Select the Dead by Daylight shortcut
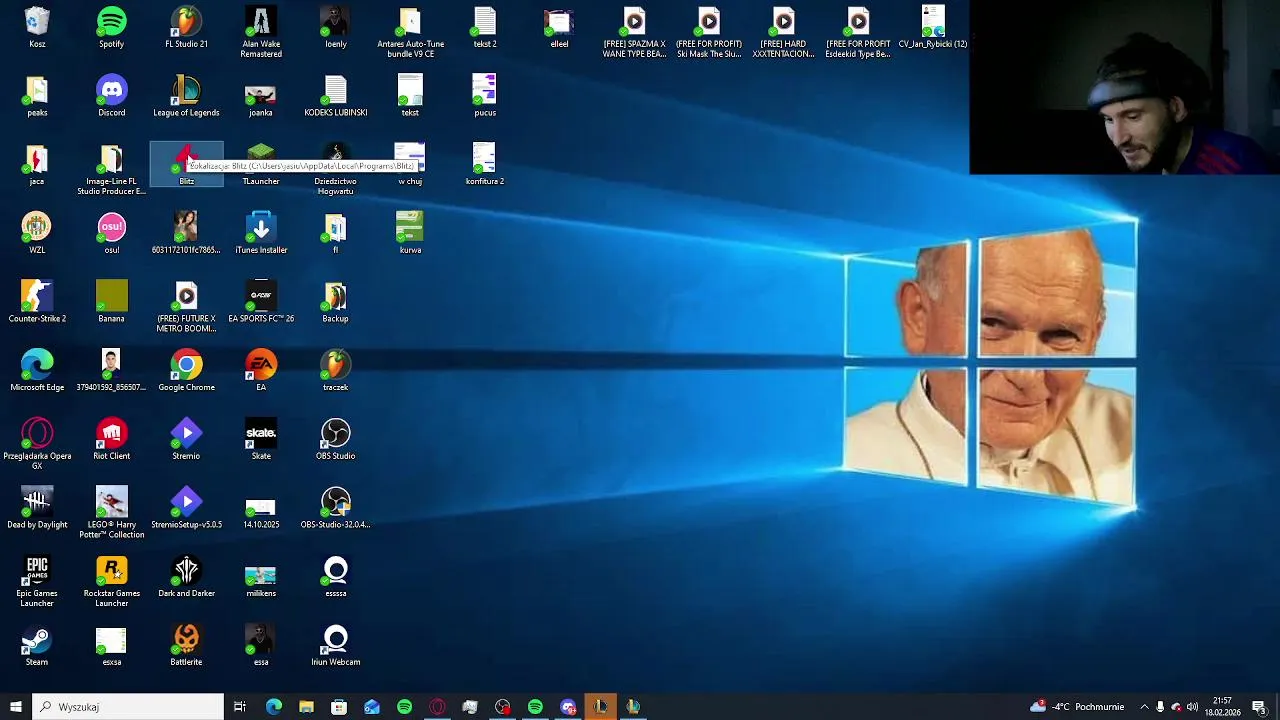1280x720 pixels. [37, 508]
